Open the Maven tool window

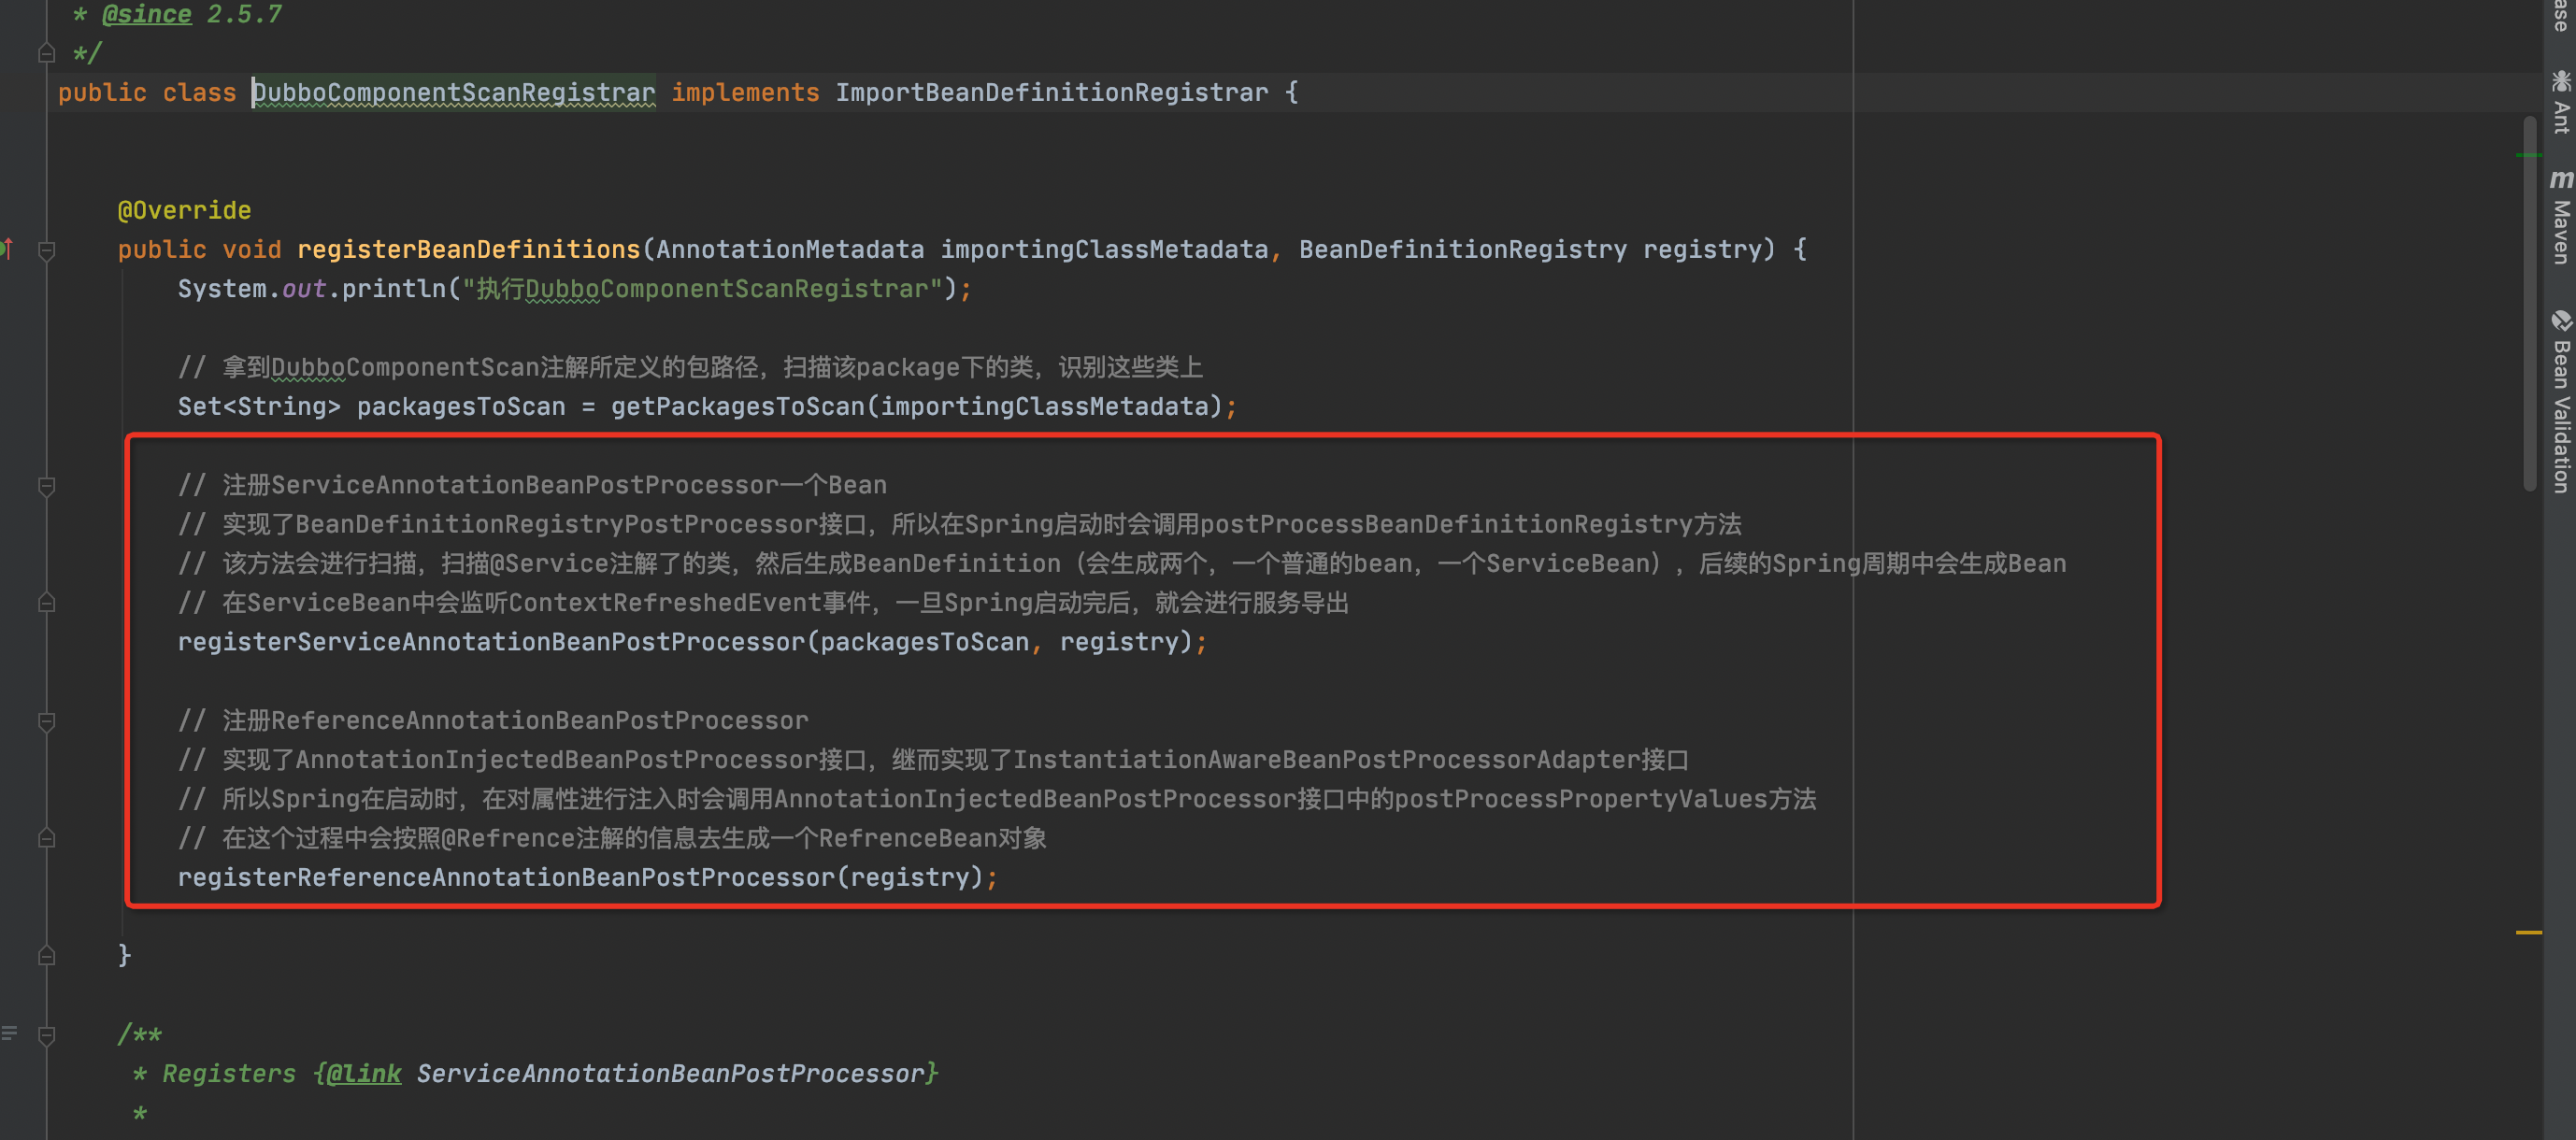[x=2560, y=217]
